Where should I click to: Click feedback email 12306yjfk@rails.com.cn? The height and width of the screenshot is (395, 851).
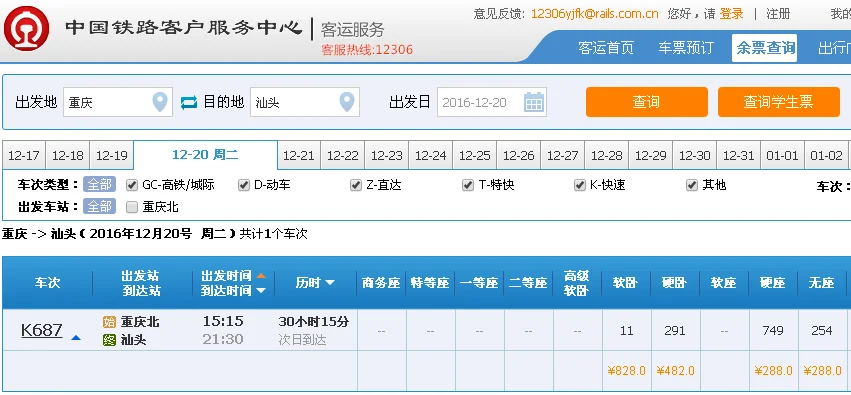coord(594,14)
